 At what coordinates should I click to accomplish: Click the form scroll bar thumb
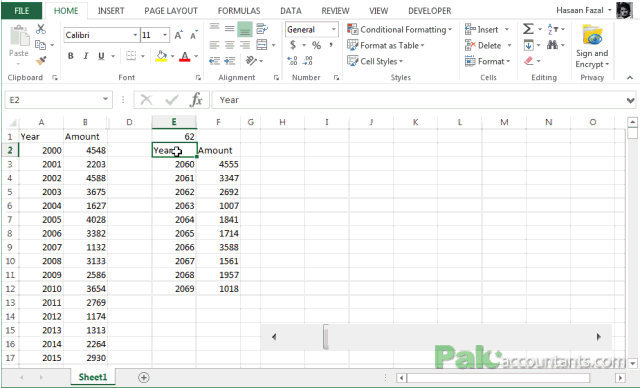tap(326, 337)
